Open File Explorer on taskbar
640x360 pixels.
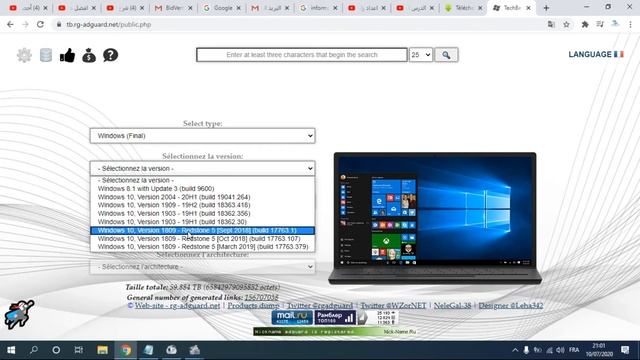(x=102, y=350)
